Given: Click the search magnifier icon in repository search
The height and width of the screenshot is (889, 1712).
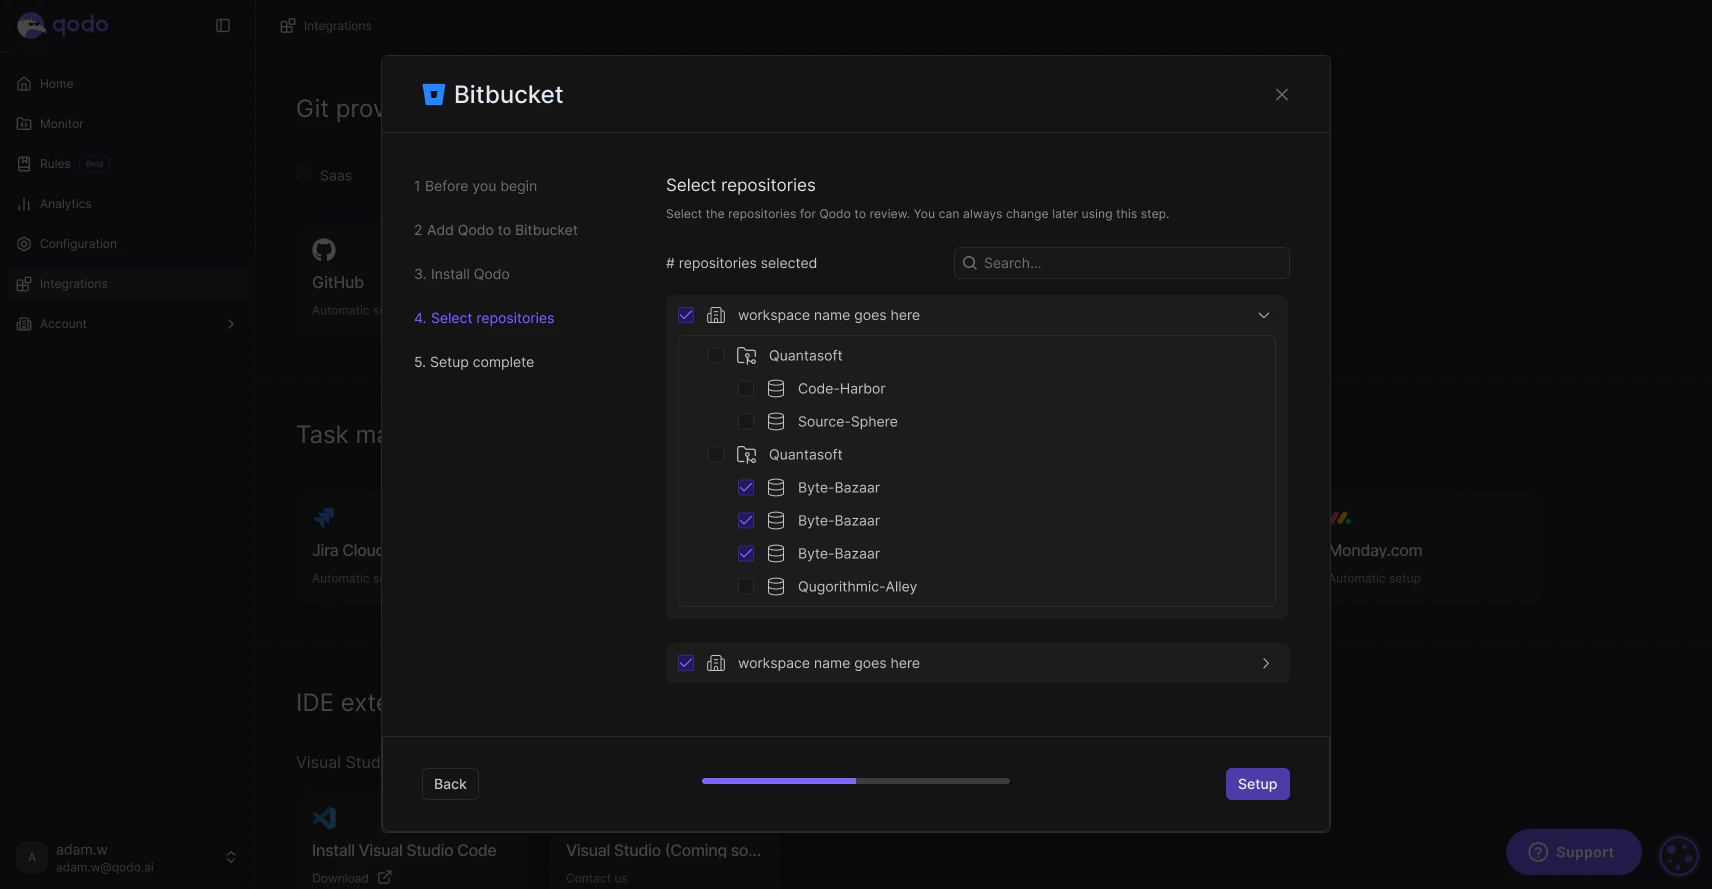Looking at the screenshot, I should [x=970, y=263].
